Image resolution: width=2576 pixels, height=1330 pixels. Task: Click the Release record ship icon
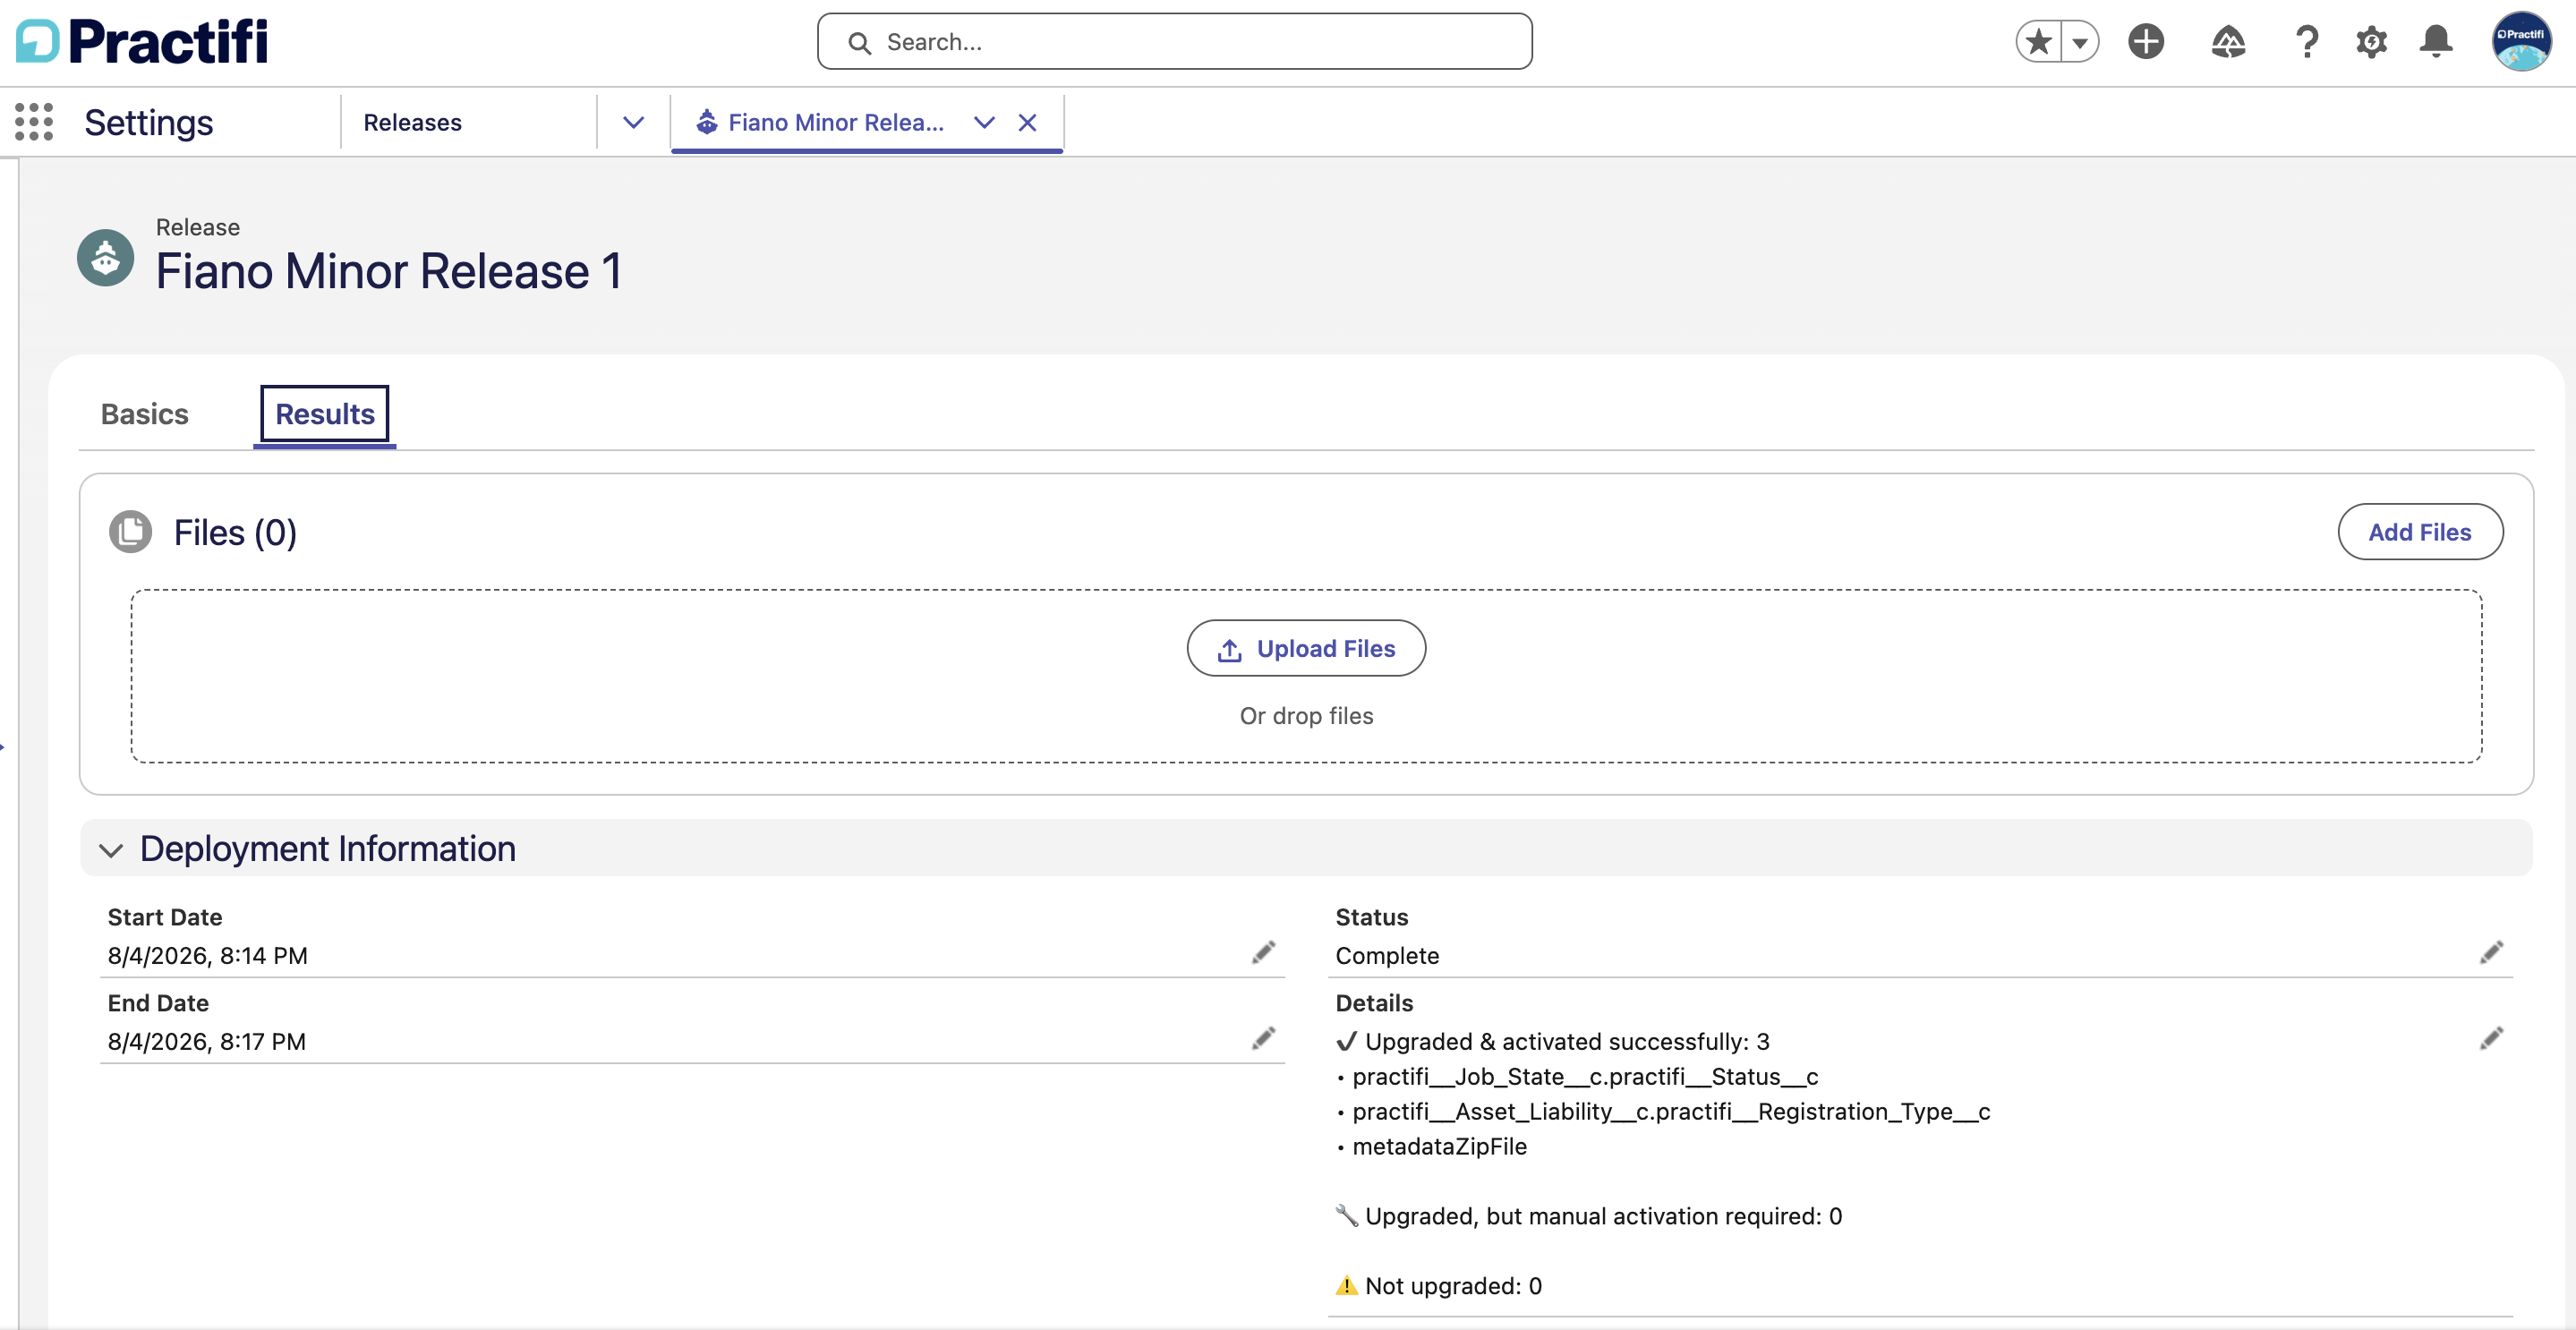point(105,258)
